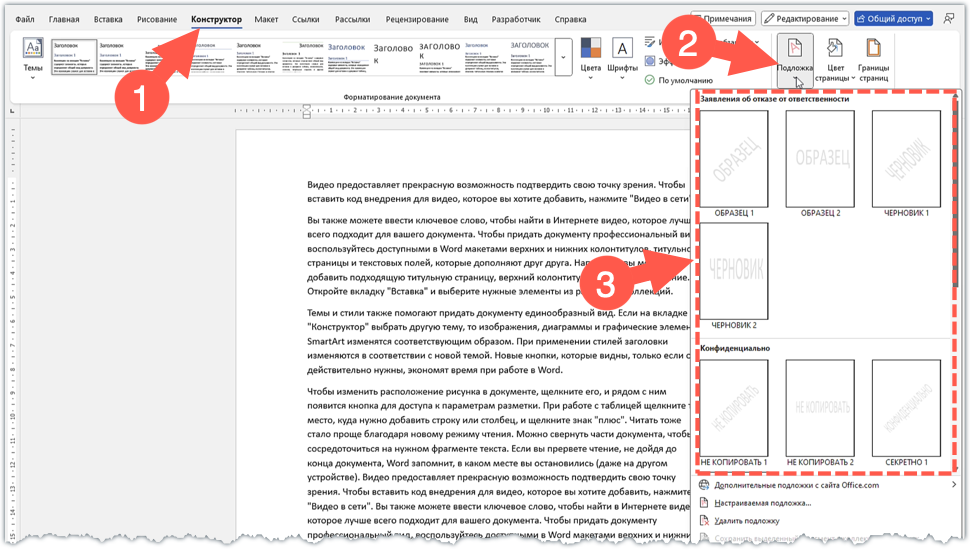Open the Рассылки tab
This screenshot has width=970, height=550.
click(353, 19)
